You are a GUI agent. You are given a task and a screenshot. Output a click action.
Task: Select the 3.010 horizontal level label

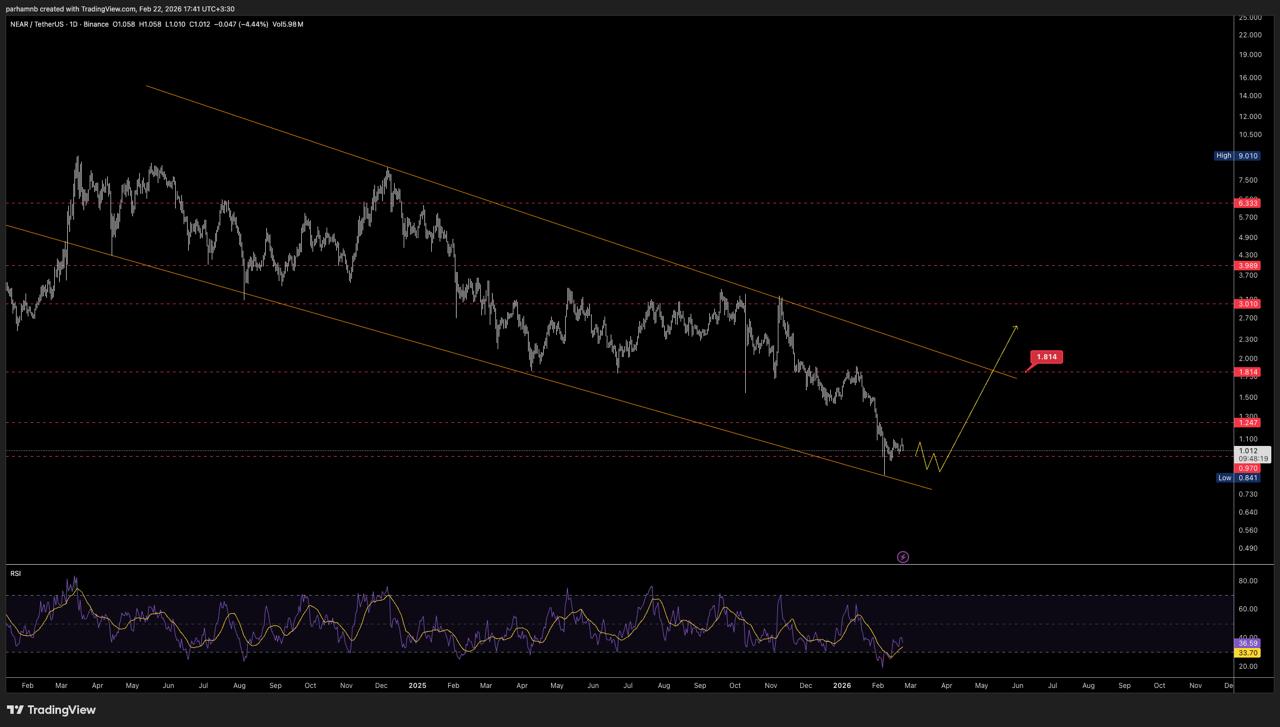point(1247,303)
